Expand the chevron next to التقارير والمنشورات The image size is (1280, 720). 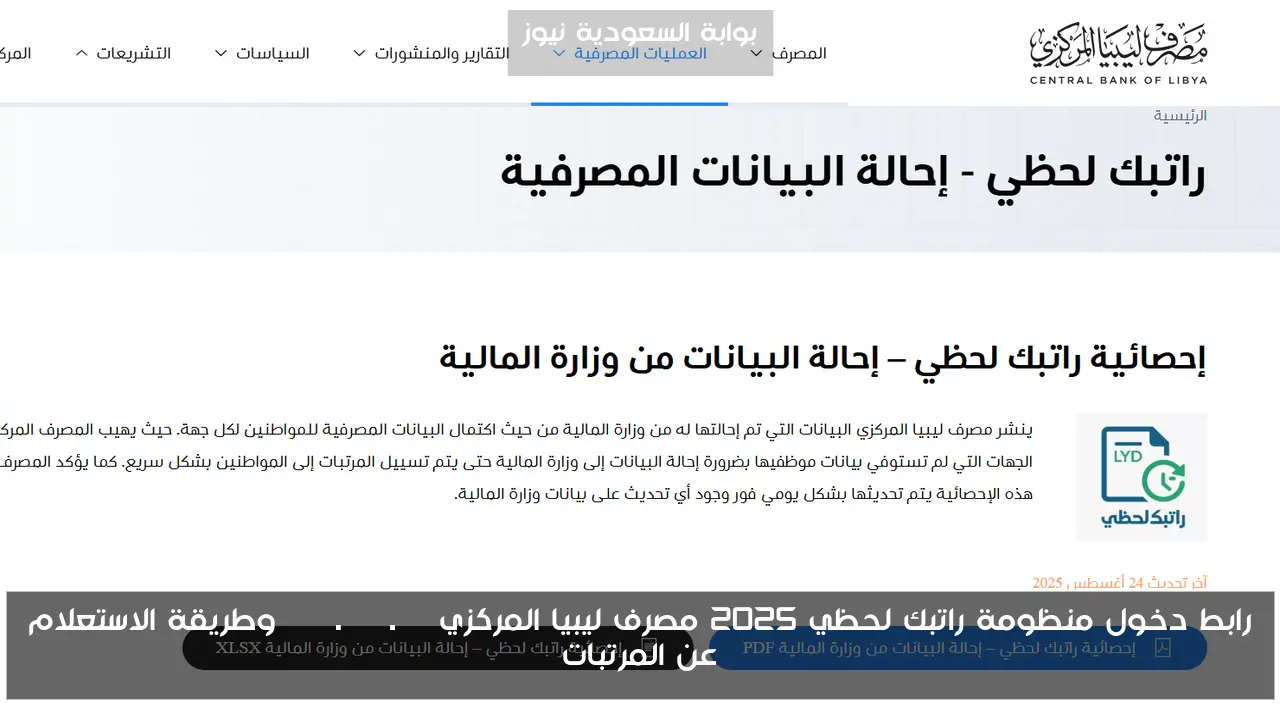pos(360,53)
